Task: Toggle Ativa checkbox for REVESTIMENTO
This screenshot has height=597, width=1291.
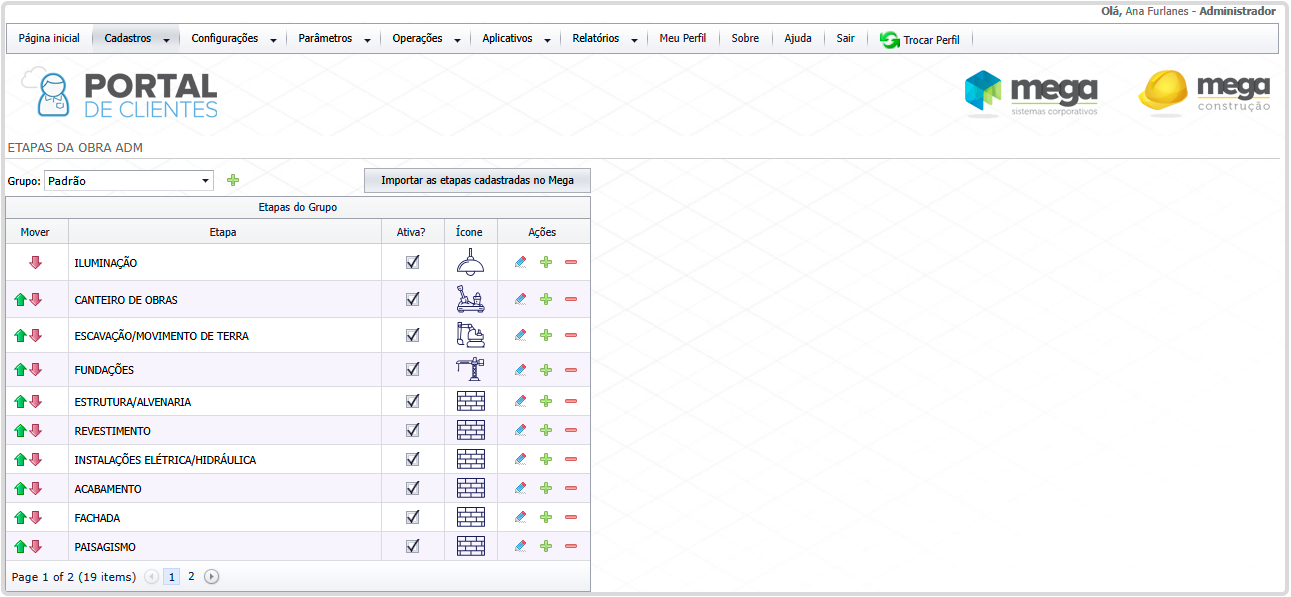Action: pyautogui.click(x=412, y=430)
